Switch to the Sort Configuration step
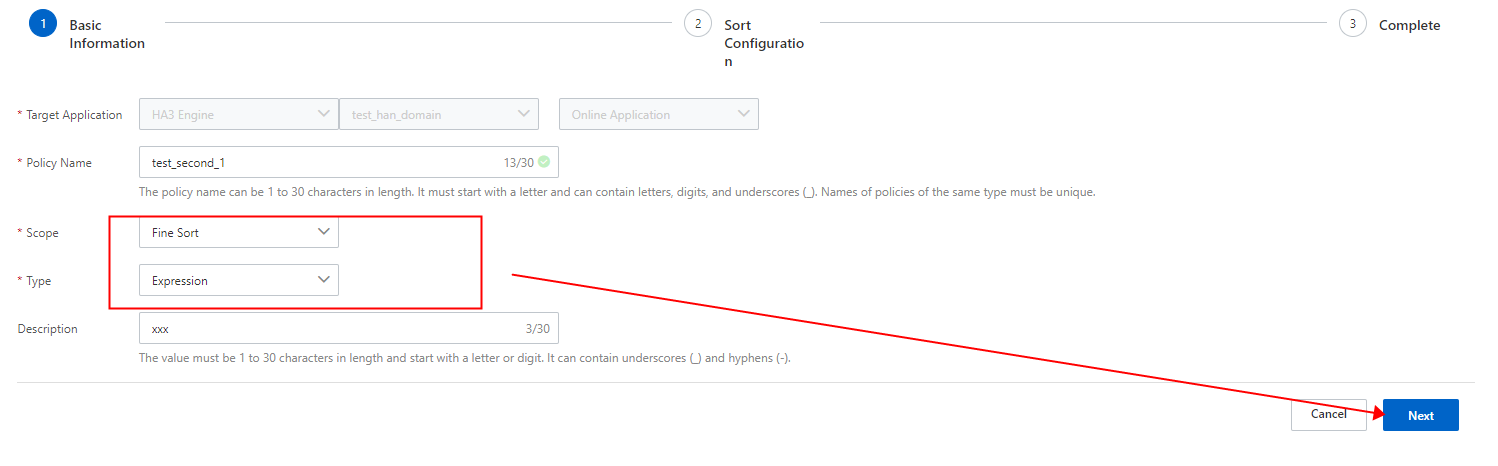Viewport: 1498px width, 466px height. tap(763, 43)
